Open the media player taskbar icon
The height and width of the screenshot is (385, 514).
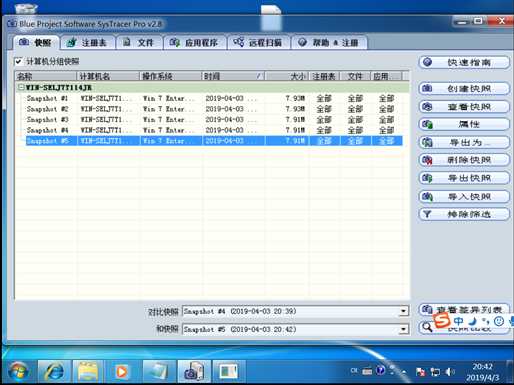point(122,371)
